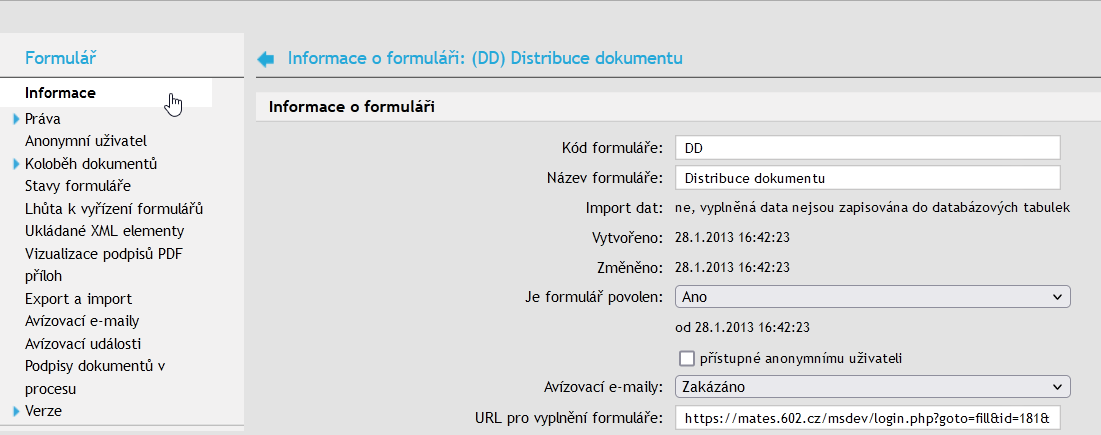Open Avízovací e-maily in sidebar
The height and width of the screenshot is (435, 1101).
pos(82,321)
